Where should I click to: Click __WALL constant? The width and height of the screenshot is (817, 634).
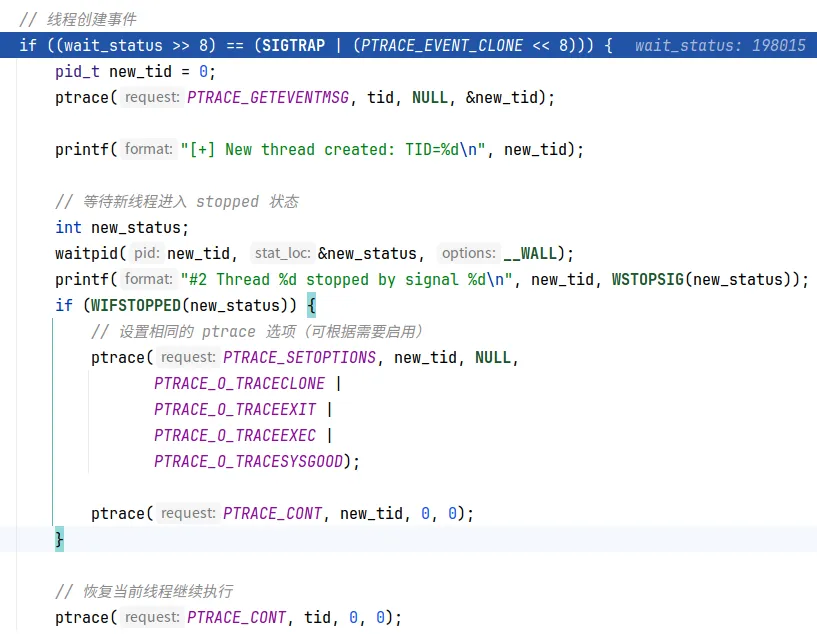point(530,254)
